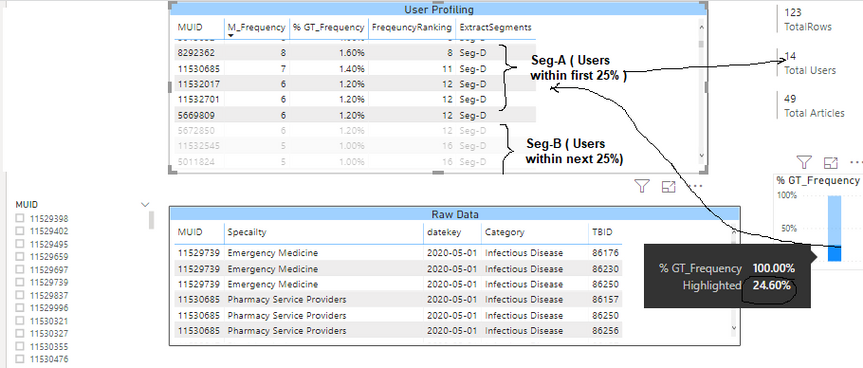Image resolution: width=863 pixels, height=368 pixels.
Task: Check MUID 11529739 in slicer
Action: (x=20, y=282)
